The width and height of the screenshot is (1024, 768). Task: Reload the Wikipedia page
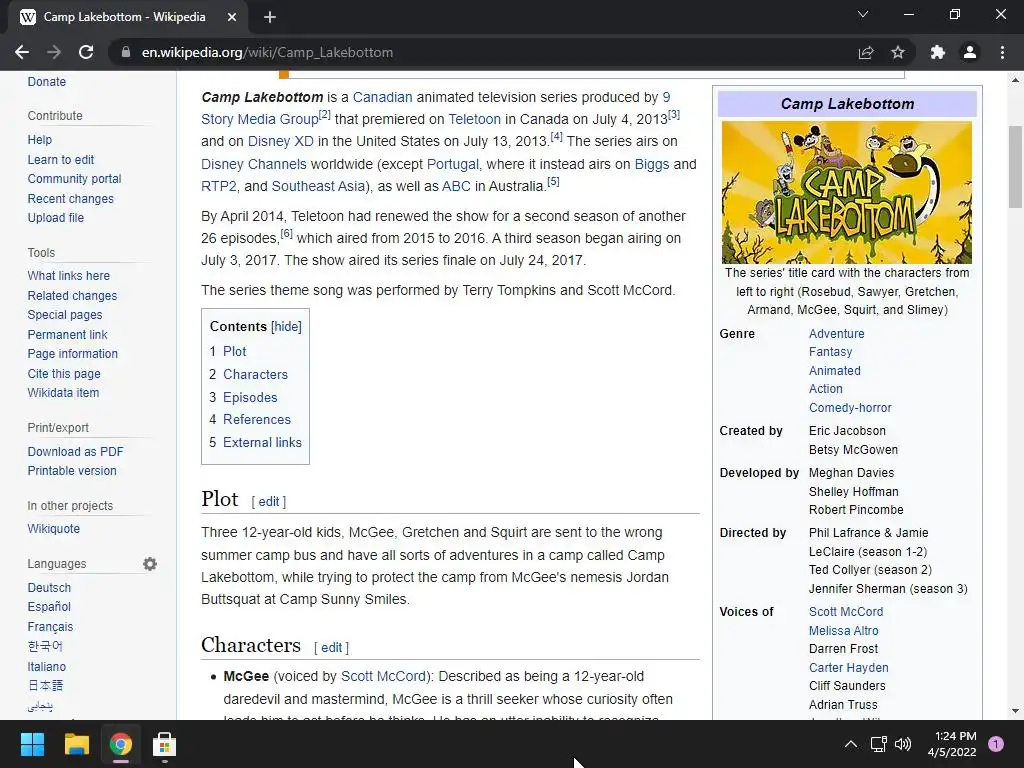pyautogui.click(x=86, y=52)
